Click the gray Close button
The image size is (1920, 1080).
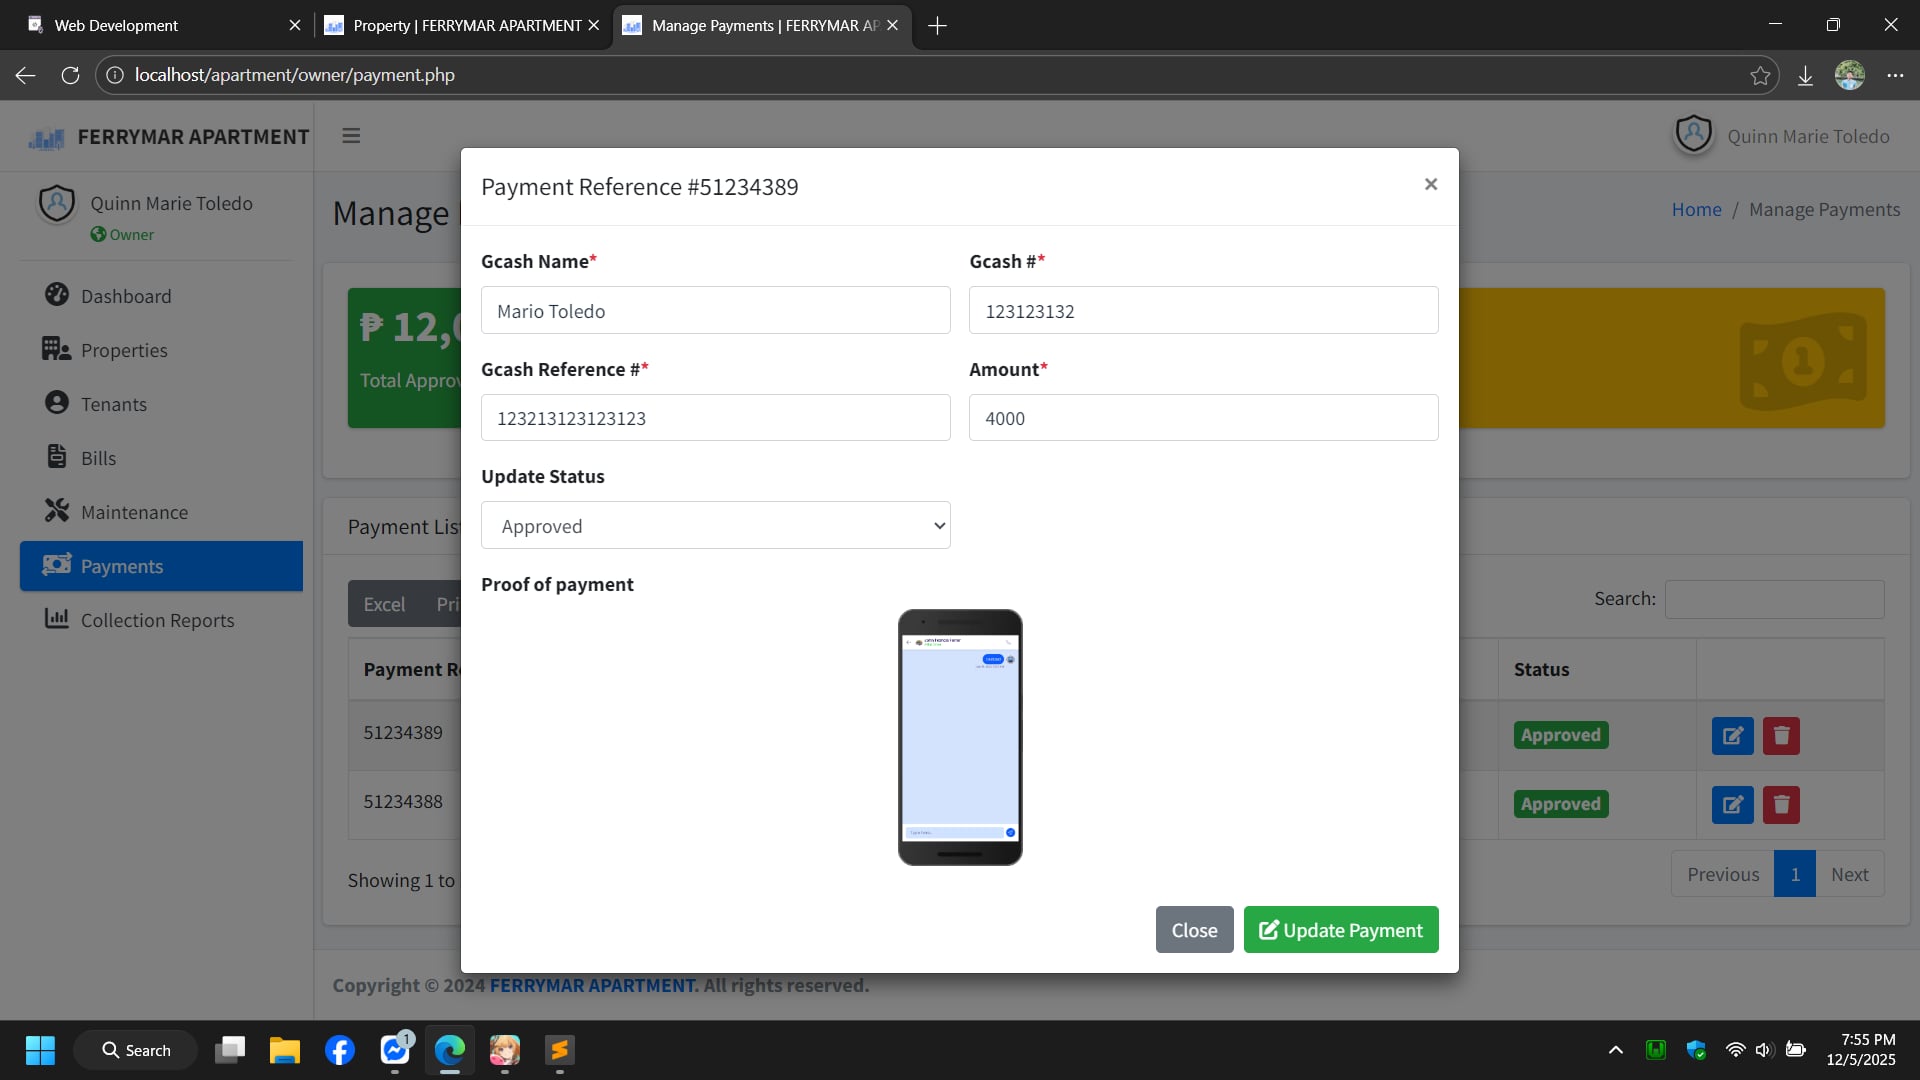pos(1194,930)
